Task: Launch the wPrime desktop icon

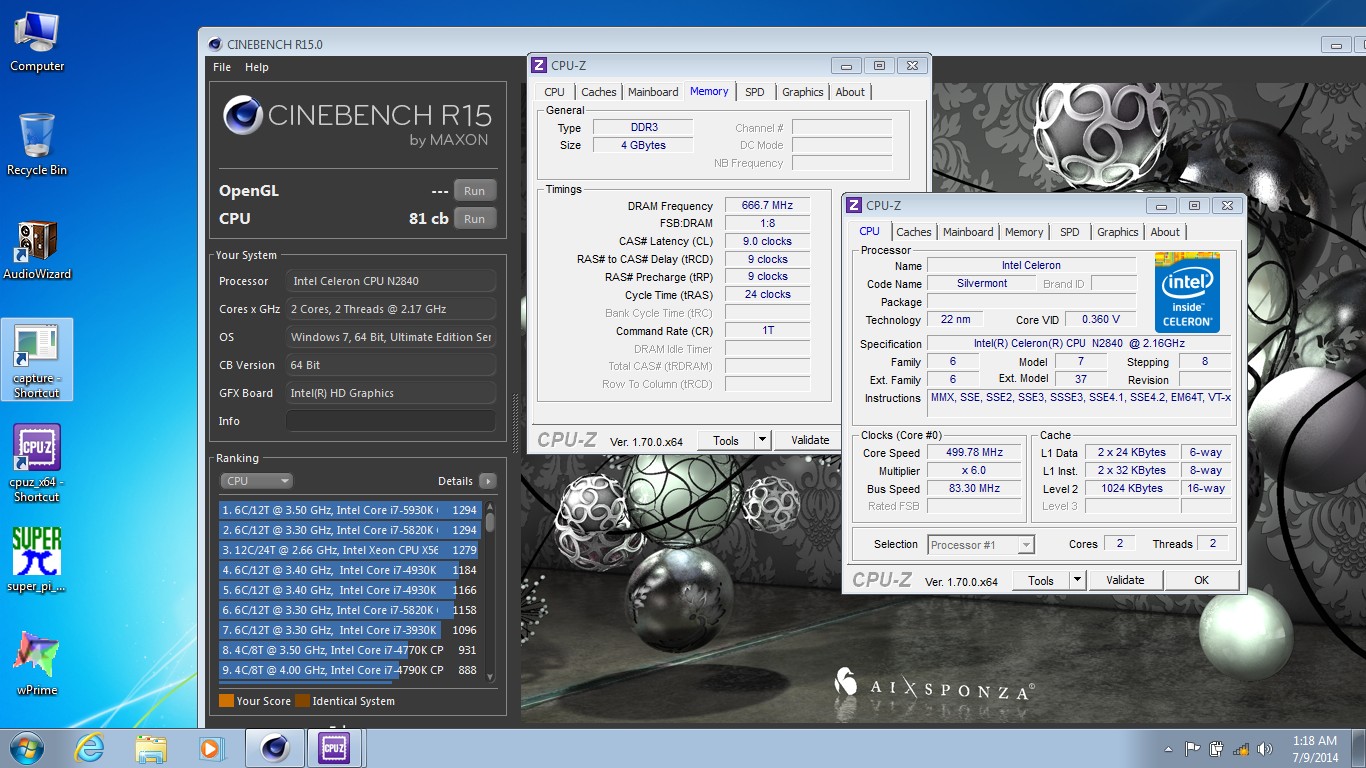Action: 37,663
